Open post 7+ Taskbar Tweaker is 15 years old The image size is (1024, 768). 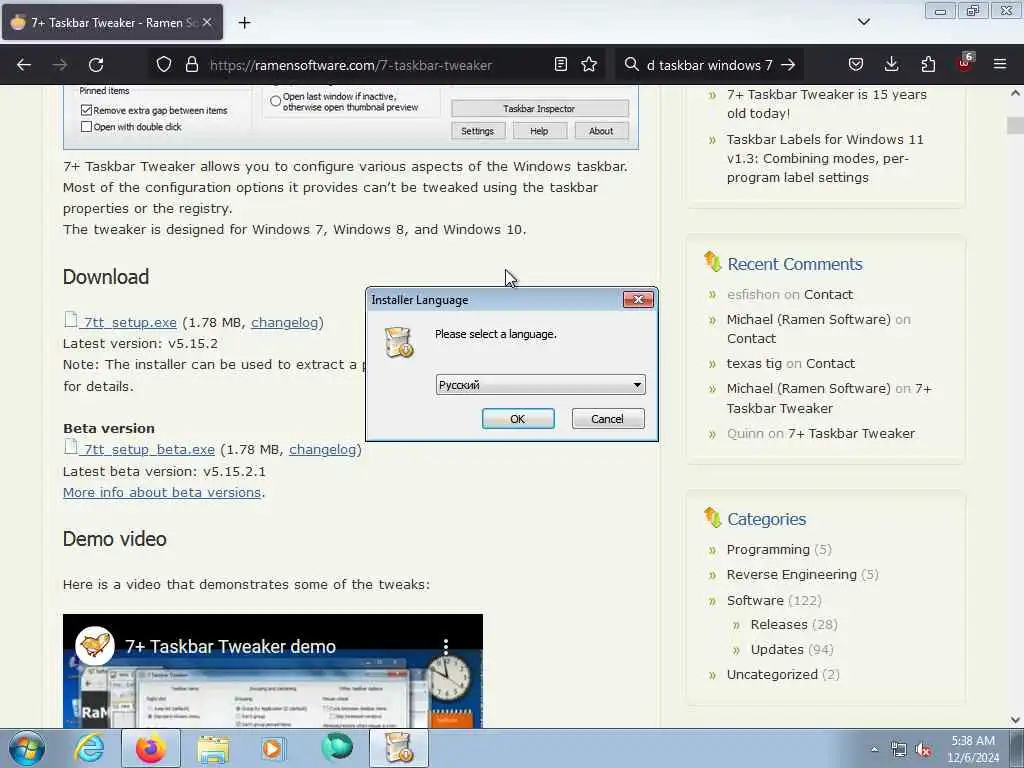(827, 104)
